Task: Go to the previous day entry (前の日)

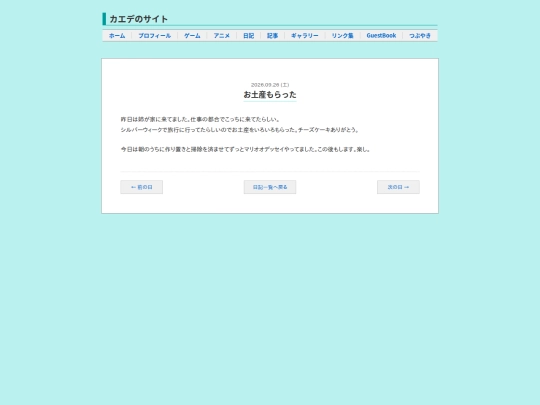Action: (142, 187)
